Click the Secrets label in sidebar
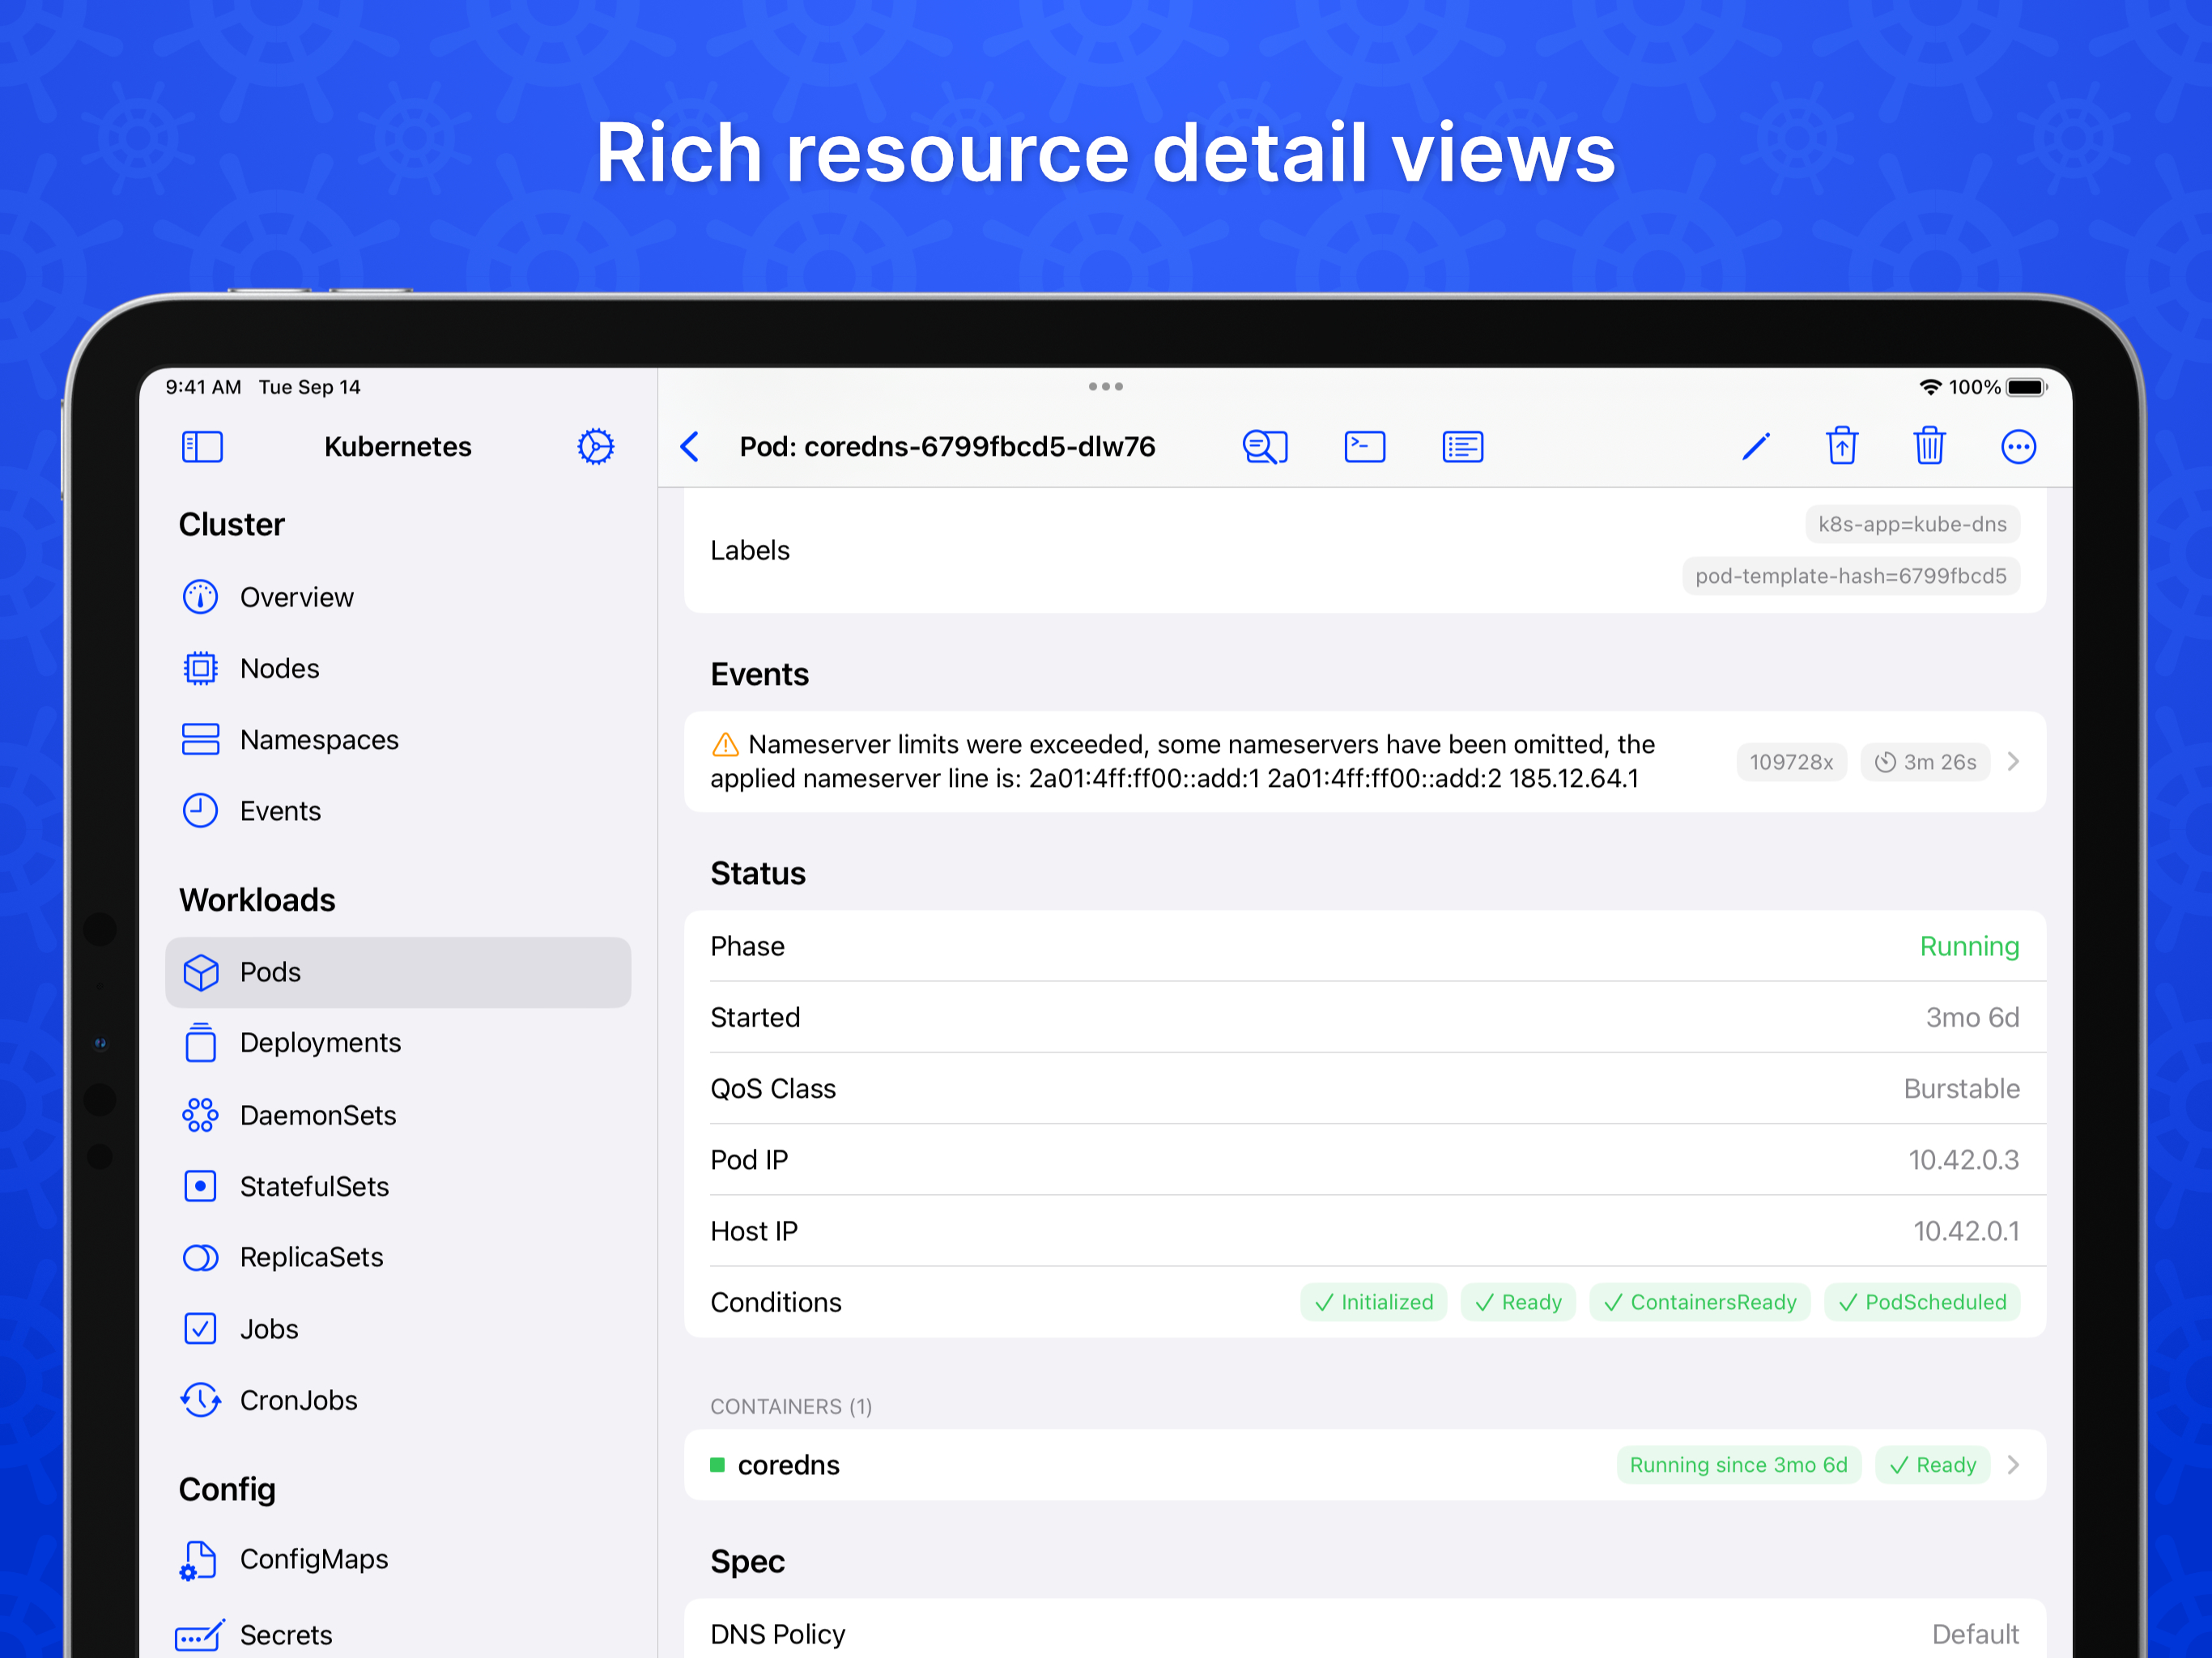Image resolution: width=2212 pixels, height=1658 pixels. point(286,1635)
